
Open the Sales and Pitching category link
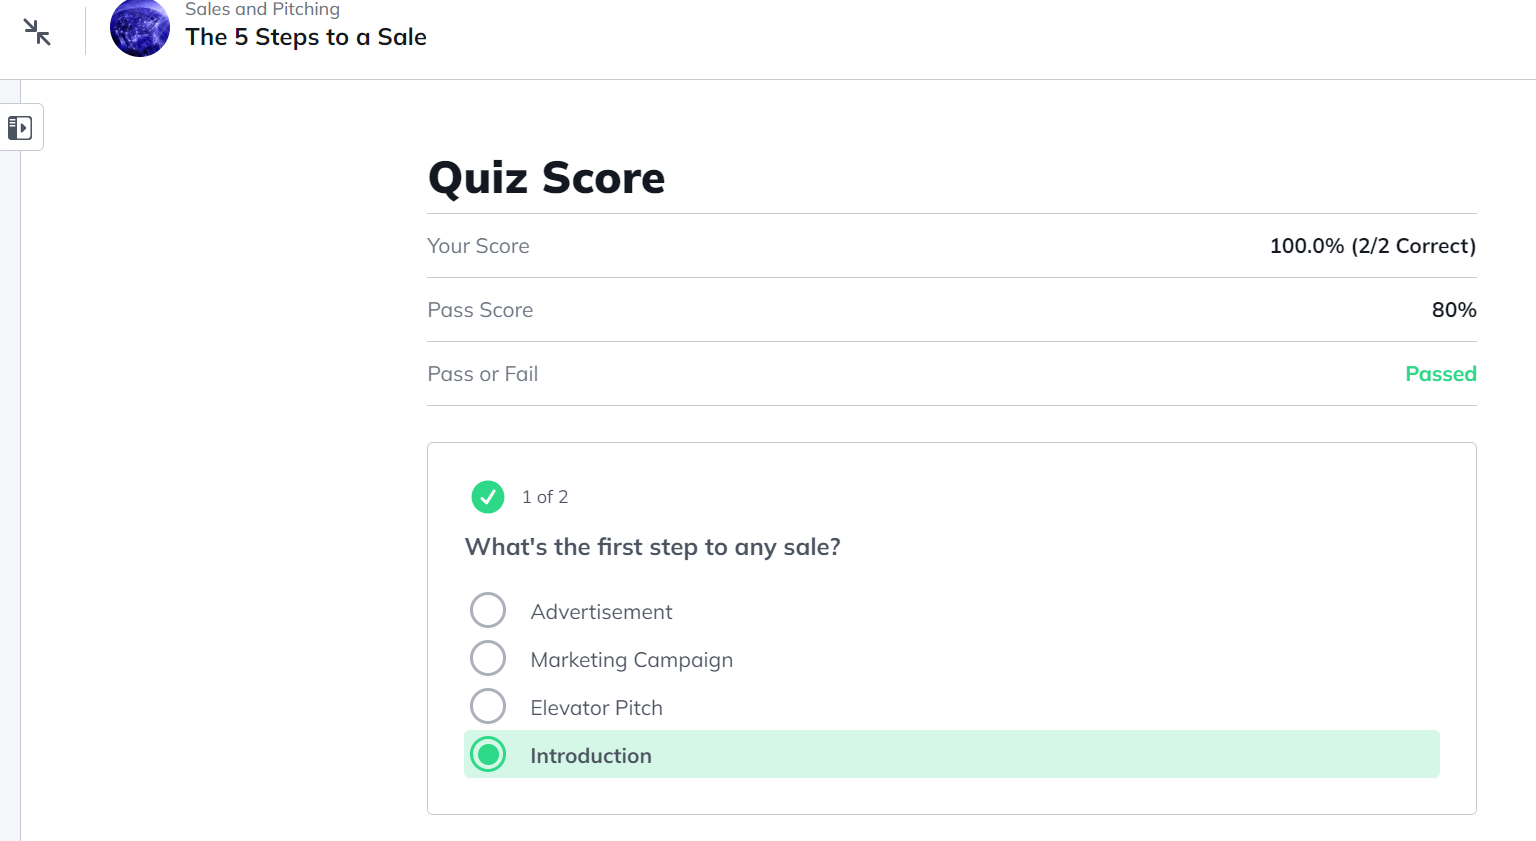point(262,10)
